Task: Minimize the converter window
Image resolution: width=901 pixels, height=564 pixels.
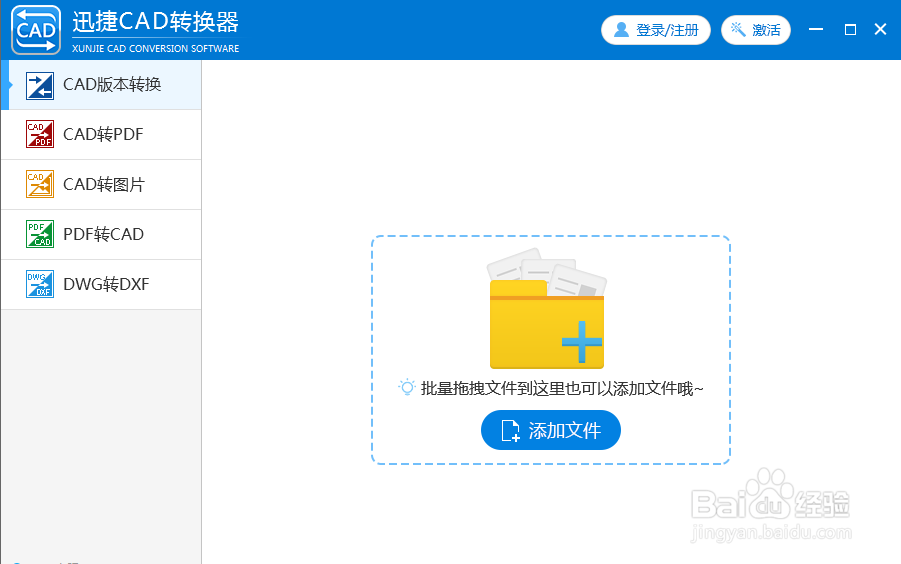Action: pos(816,29)
